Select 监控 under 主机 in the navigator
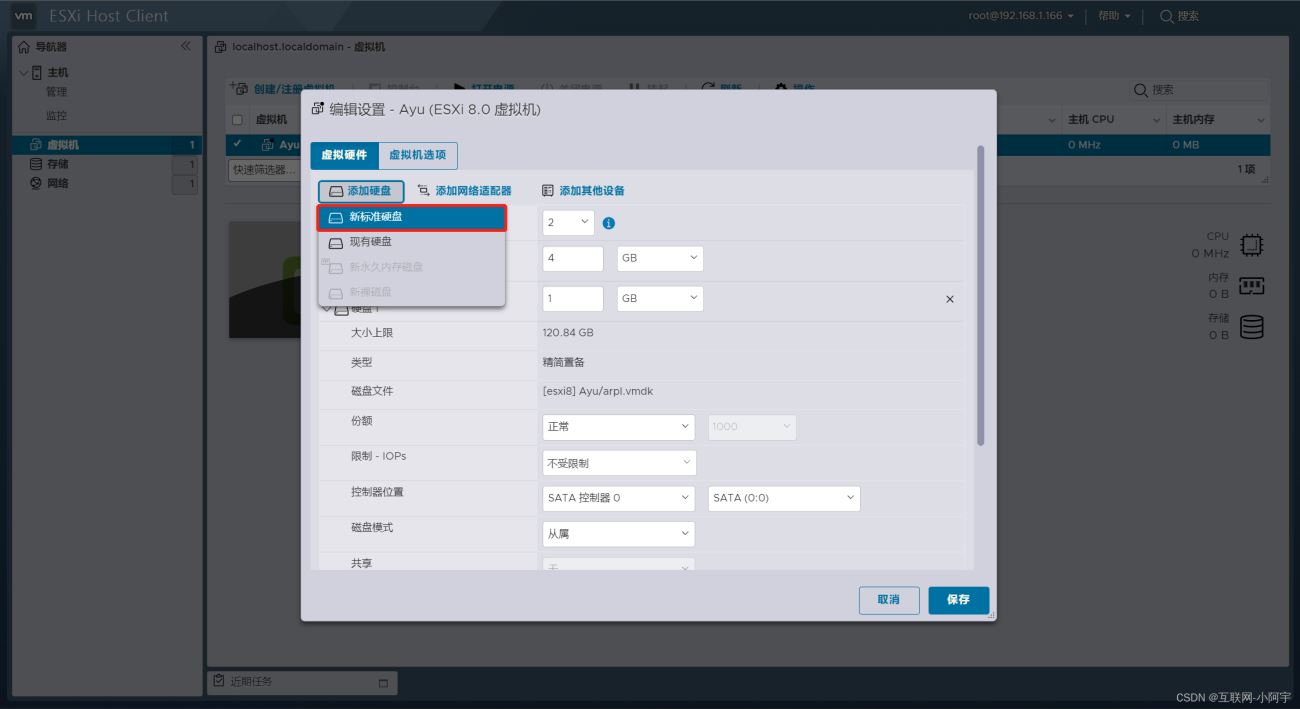The image size is (1300, 709). click(x=56, y=116)
